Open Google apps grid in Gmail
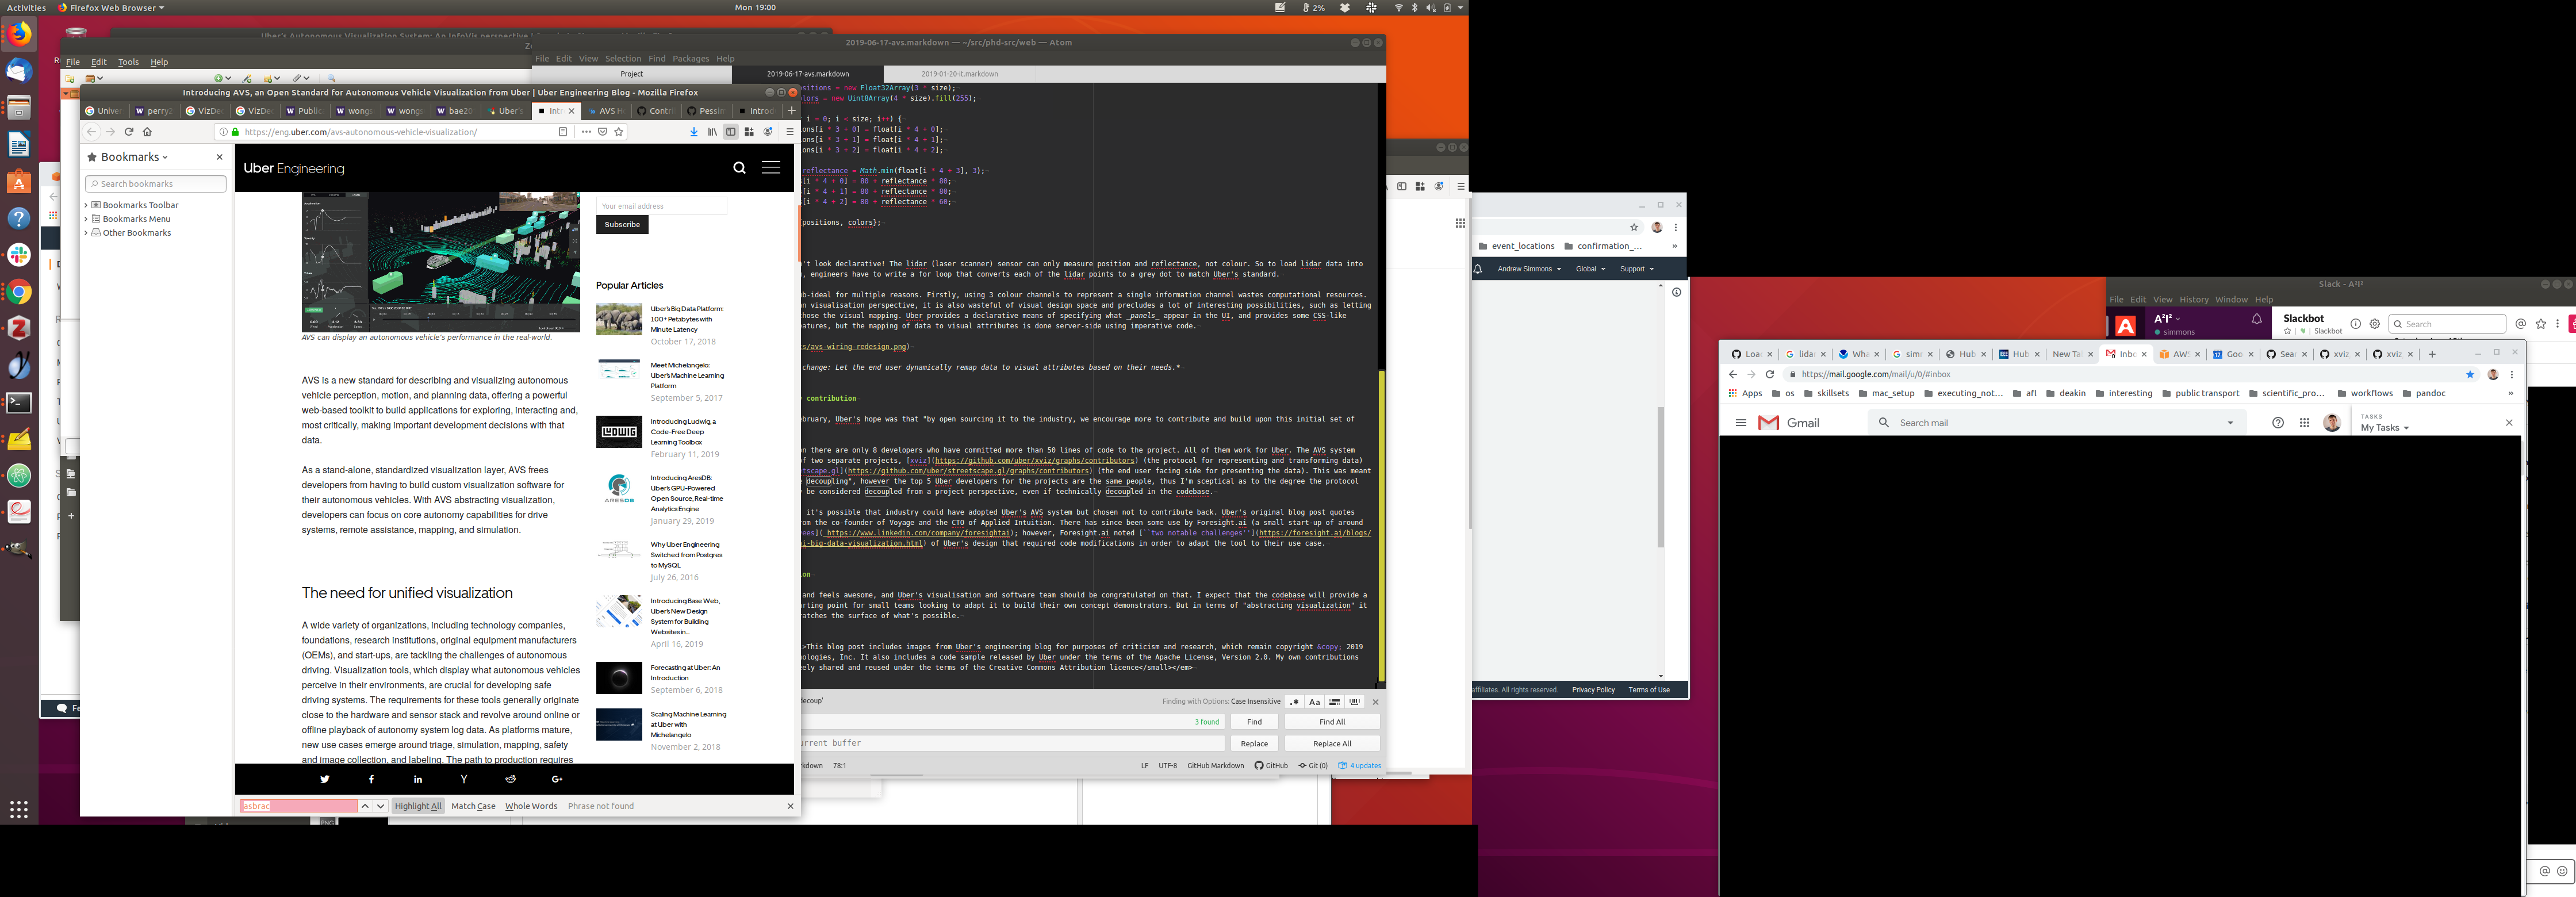The width and height of the screenshot is (2576, 897). point(2304,423)
